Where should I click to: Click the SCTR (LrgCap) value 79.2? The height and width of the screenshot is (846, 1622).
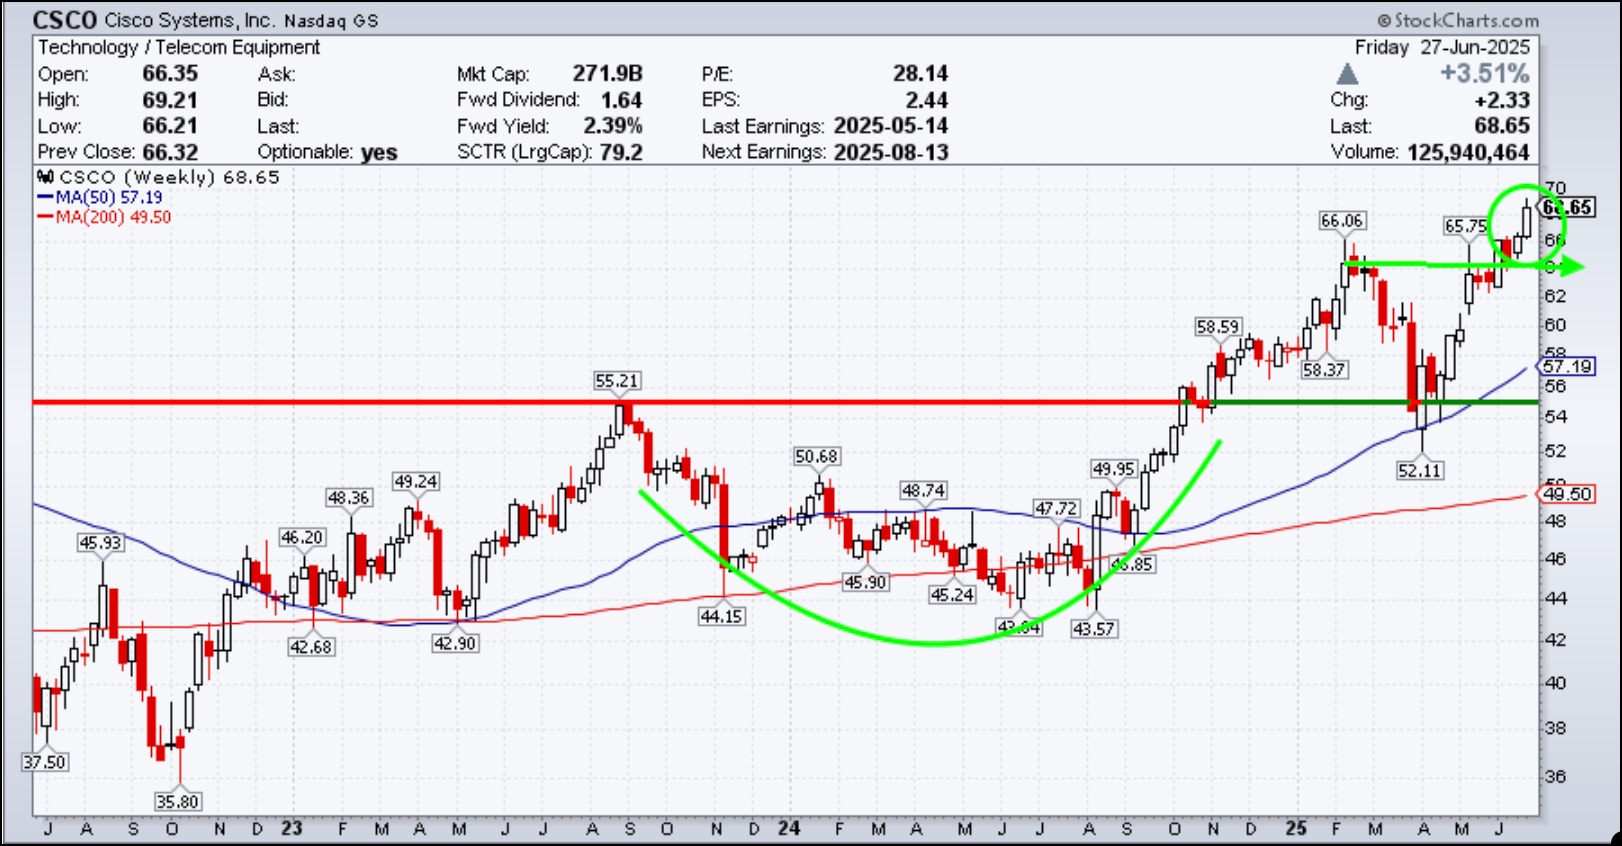click(x=622, y=152)
